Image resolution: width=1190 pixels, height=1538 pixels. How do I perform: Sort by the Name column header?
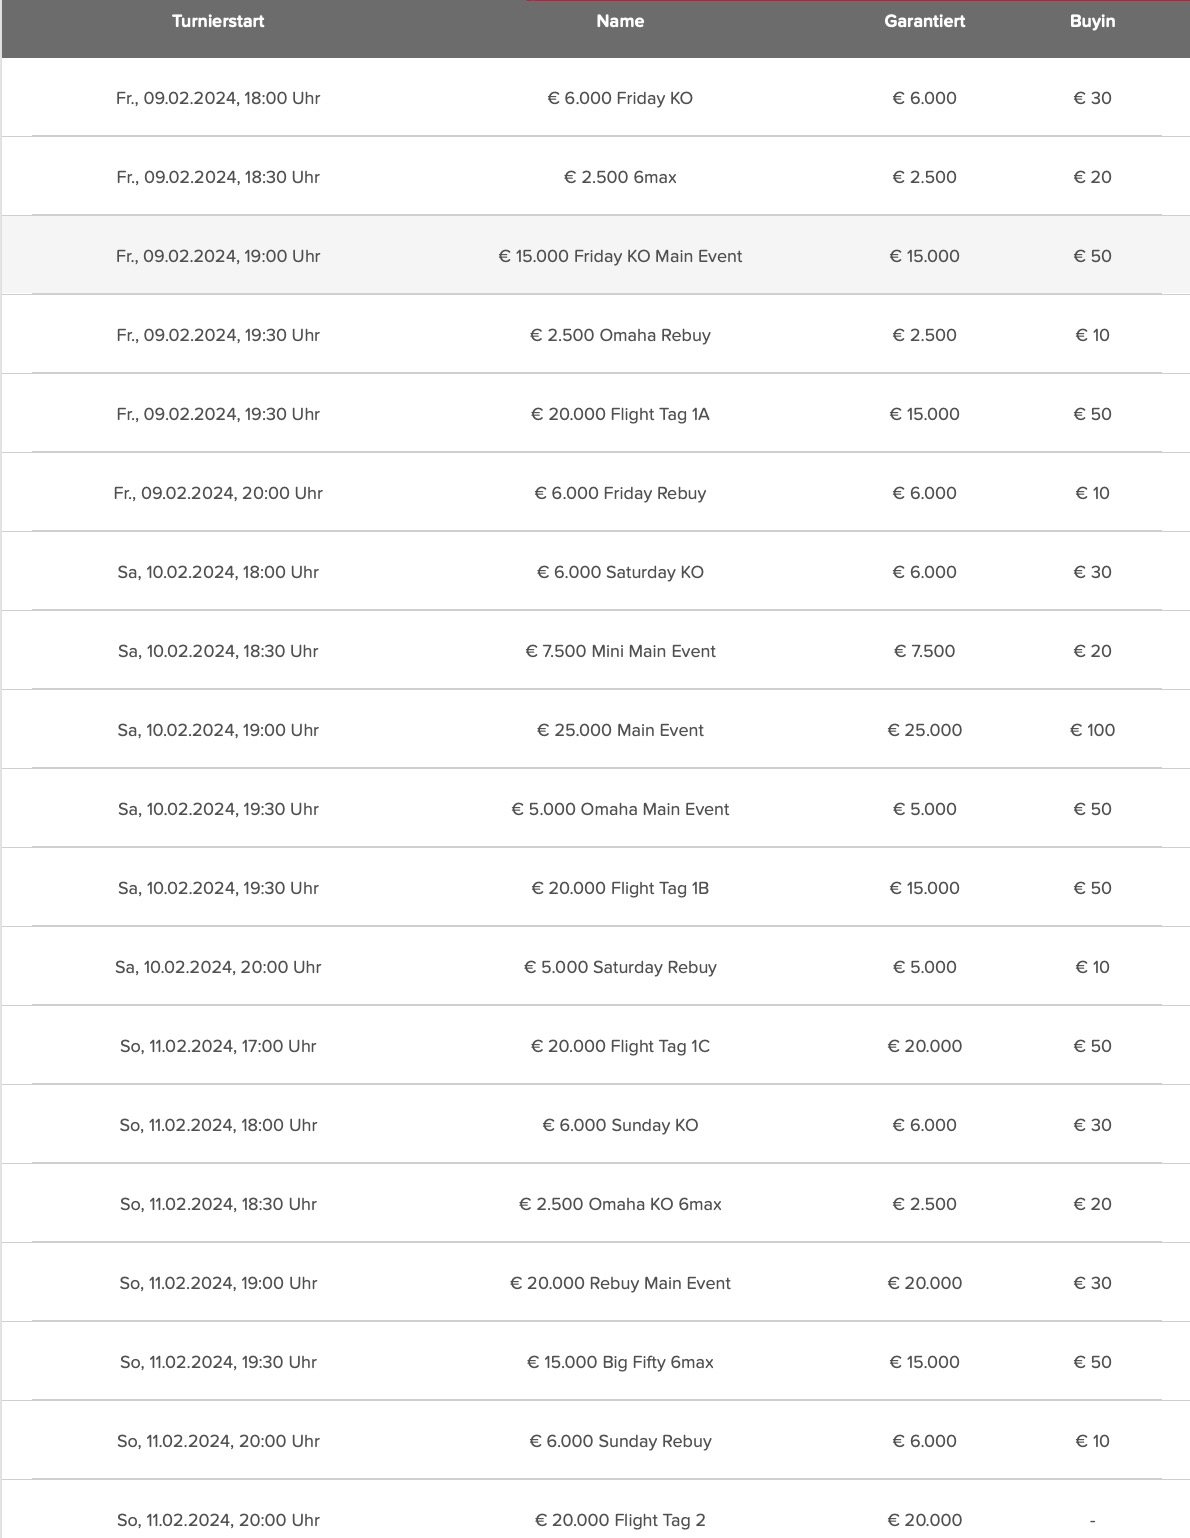click(620, 21)
